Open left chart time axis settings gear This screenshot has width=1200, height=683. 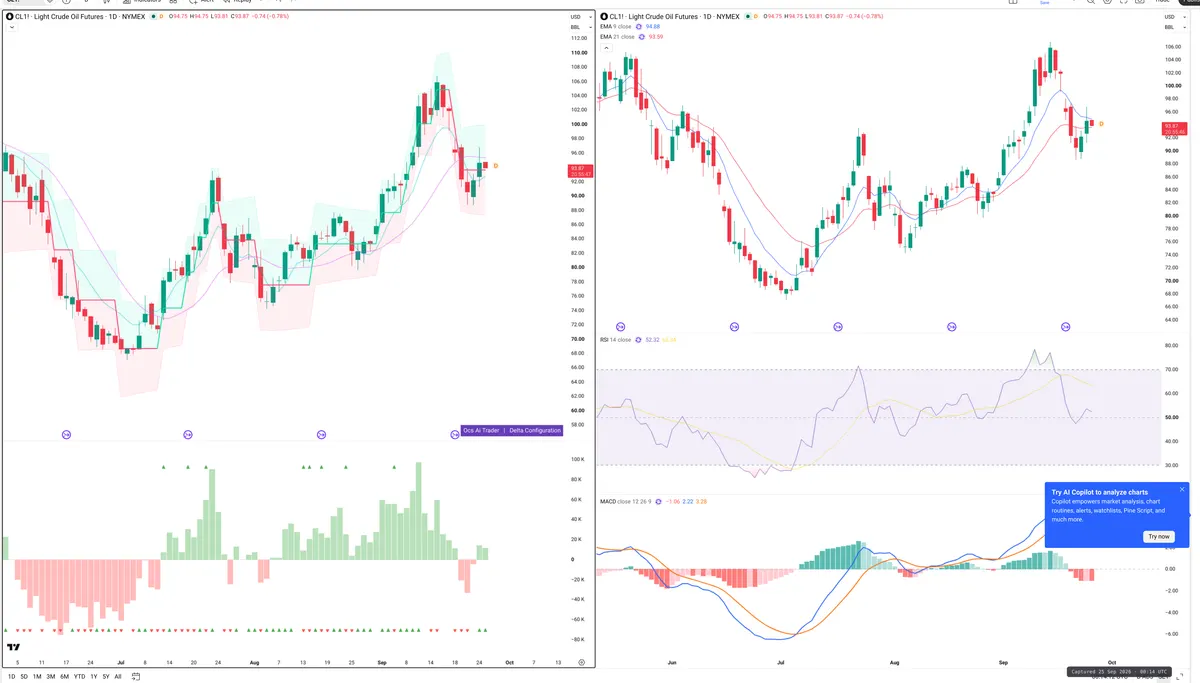click(581, 662)
